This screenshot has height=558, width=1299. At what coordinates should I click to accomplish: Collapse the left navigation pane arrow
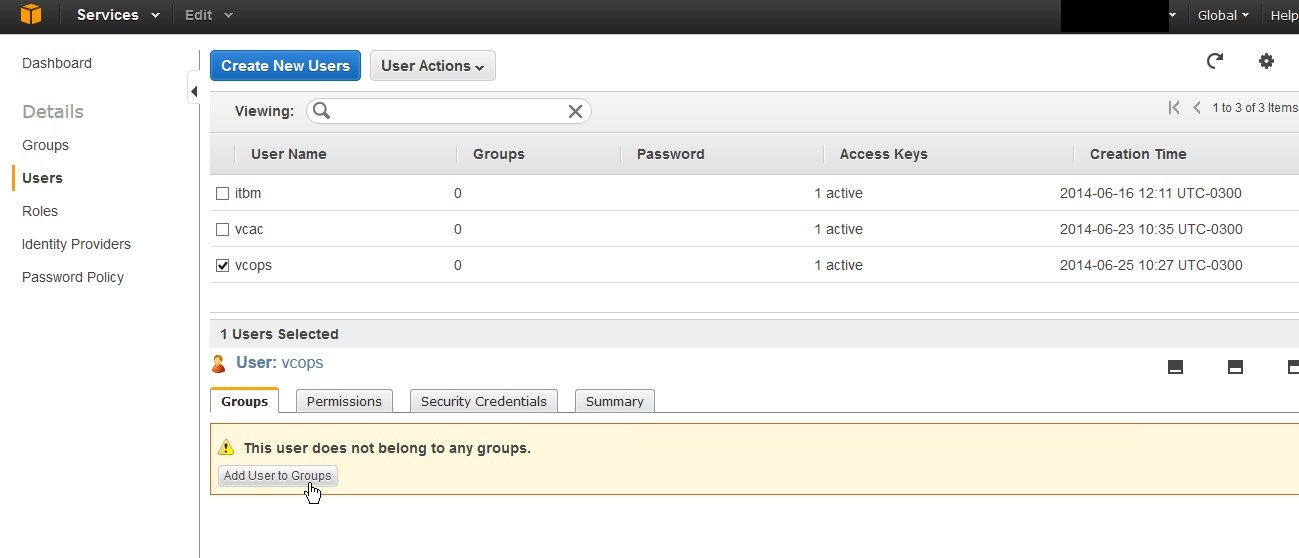click(193, 92)
